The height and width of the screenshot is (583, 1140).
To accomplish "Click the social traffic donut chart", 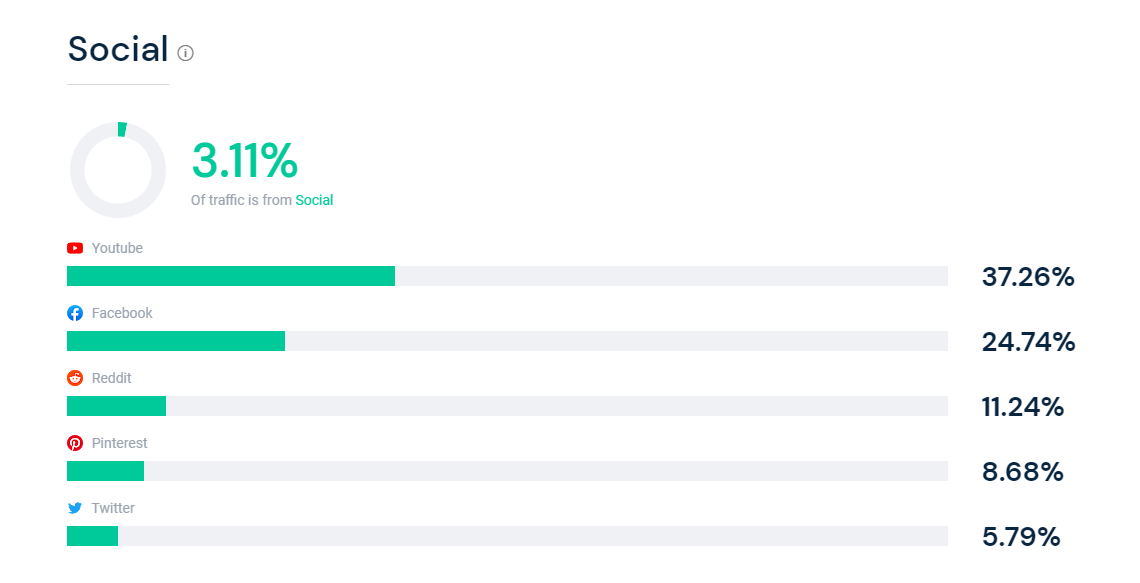I will tap(118, 170).
